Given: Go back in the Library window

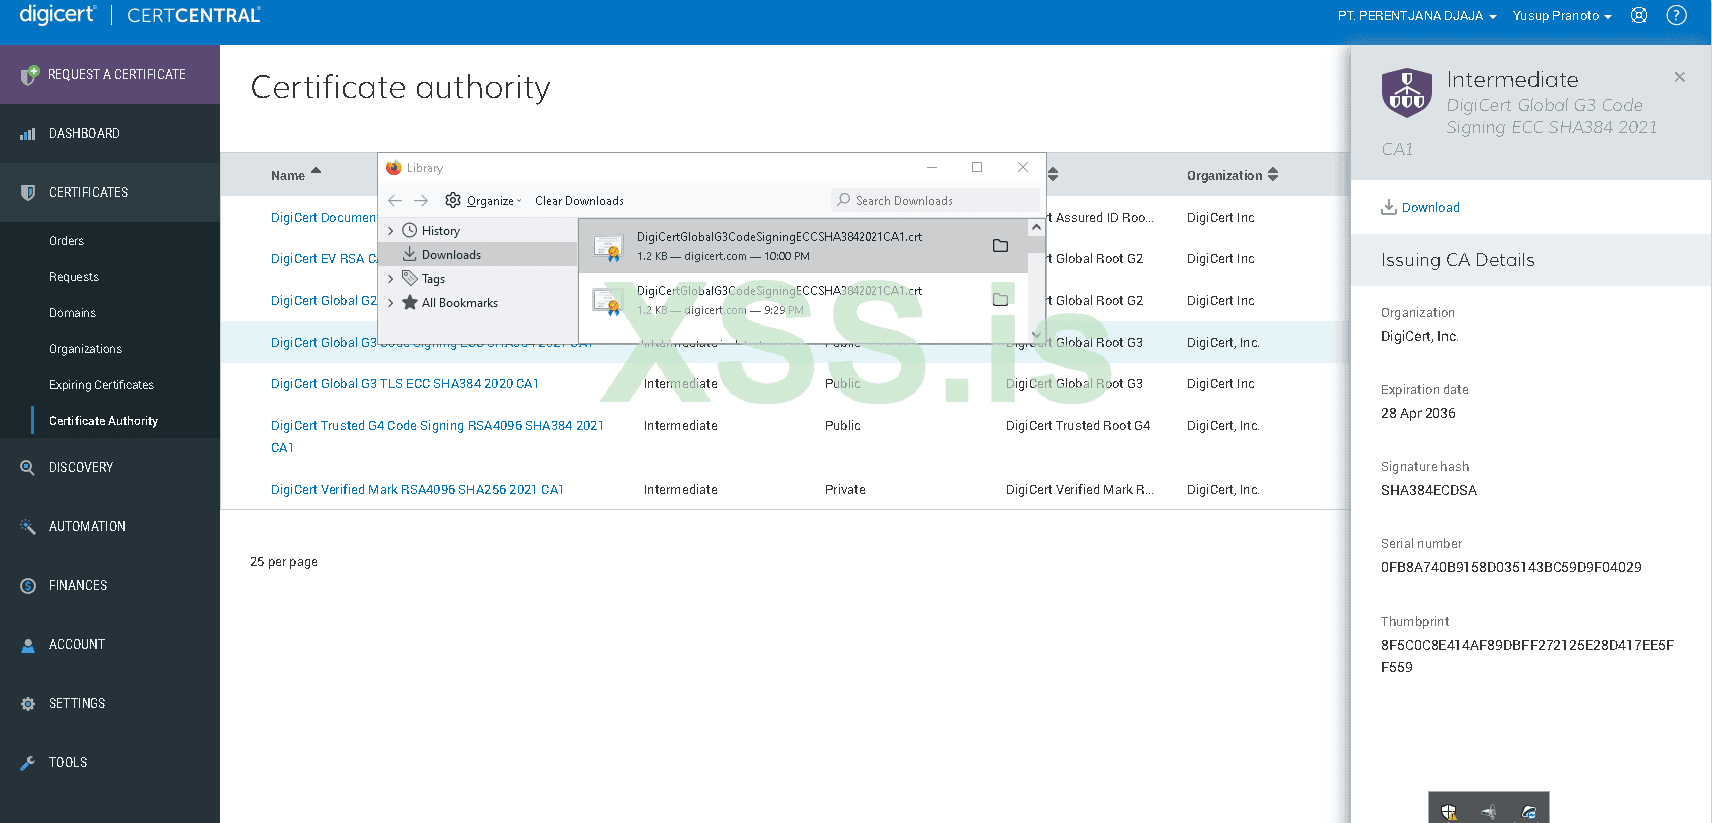Looking at the screenshot, I should coord(395,201).
